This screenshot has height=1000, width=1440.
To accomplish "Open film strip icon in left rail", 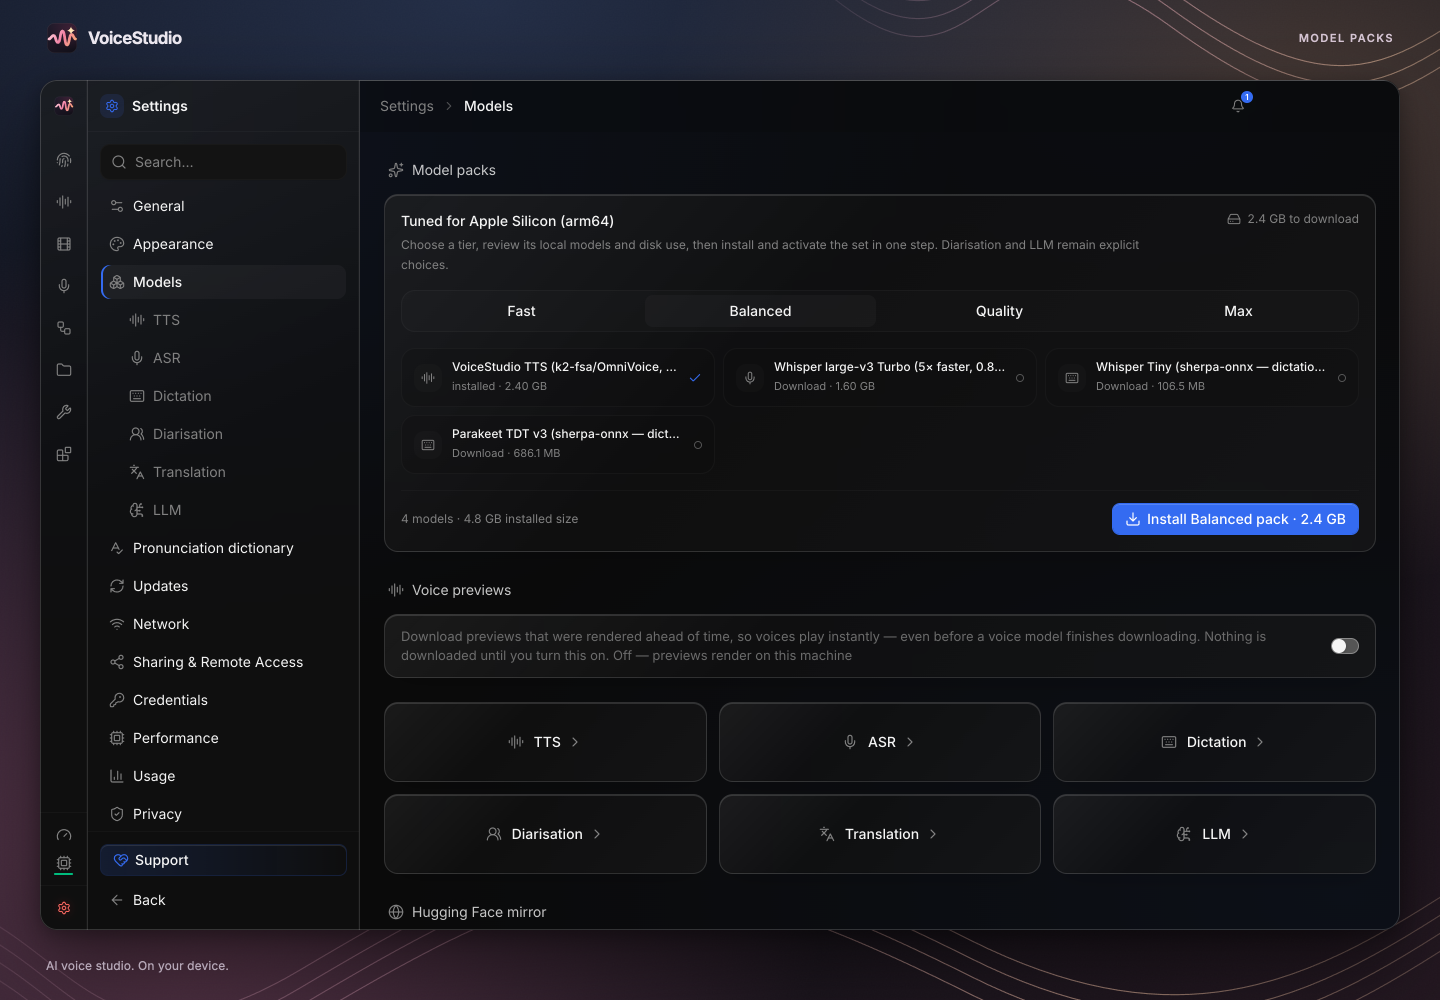I will [64, 244].
